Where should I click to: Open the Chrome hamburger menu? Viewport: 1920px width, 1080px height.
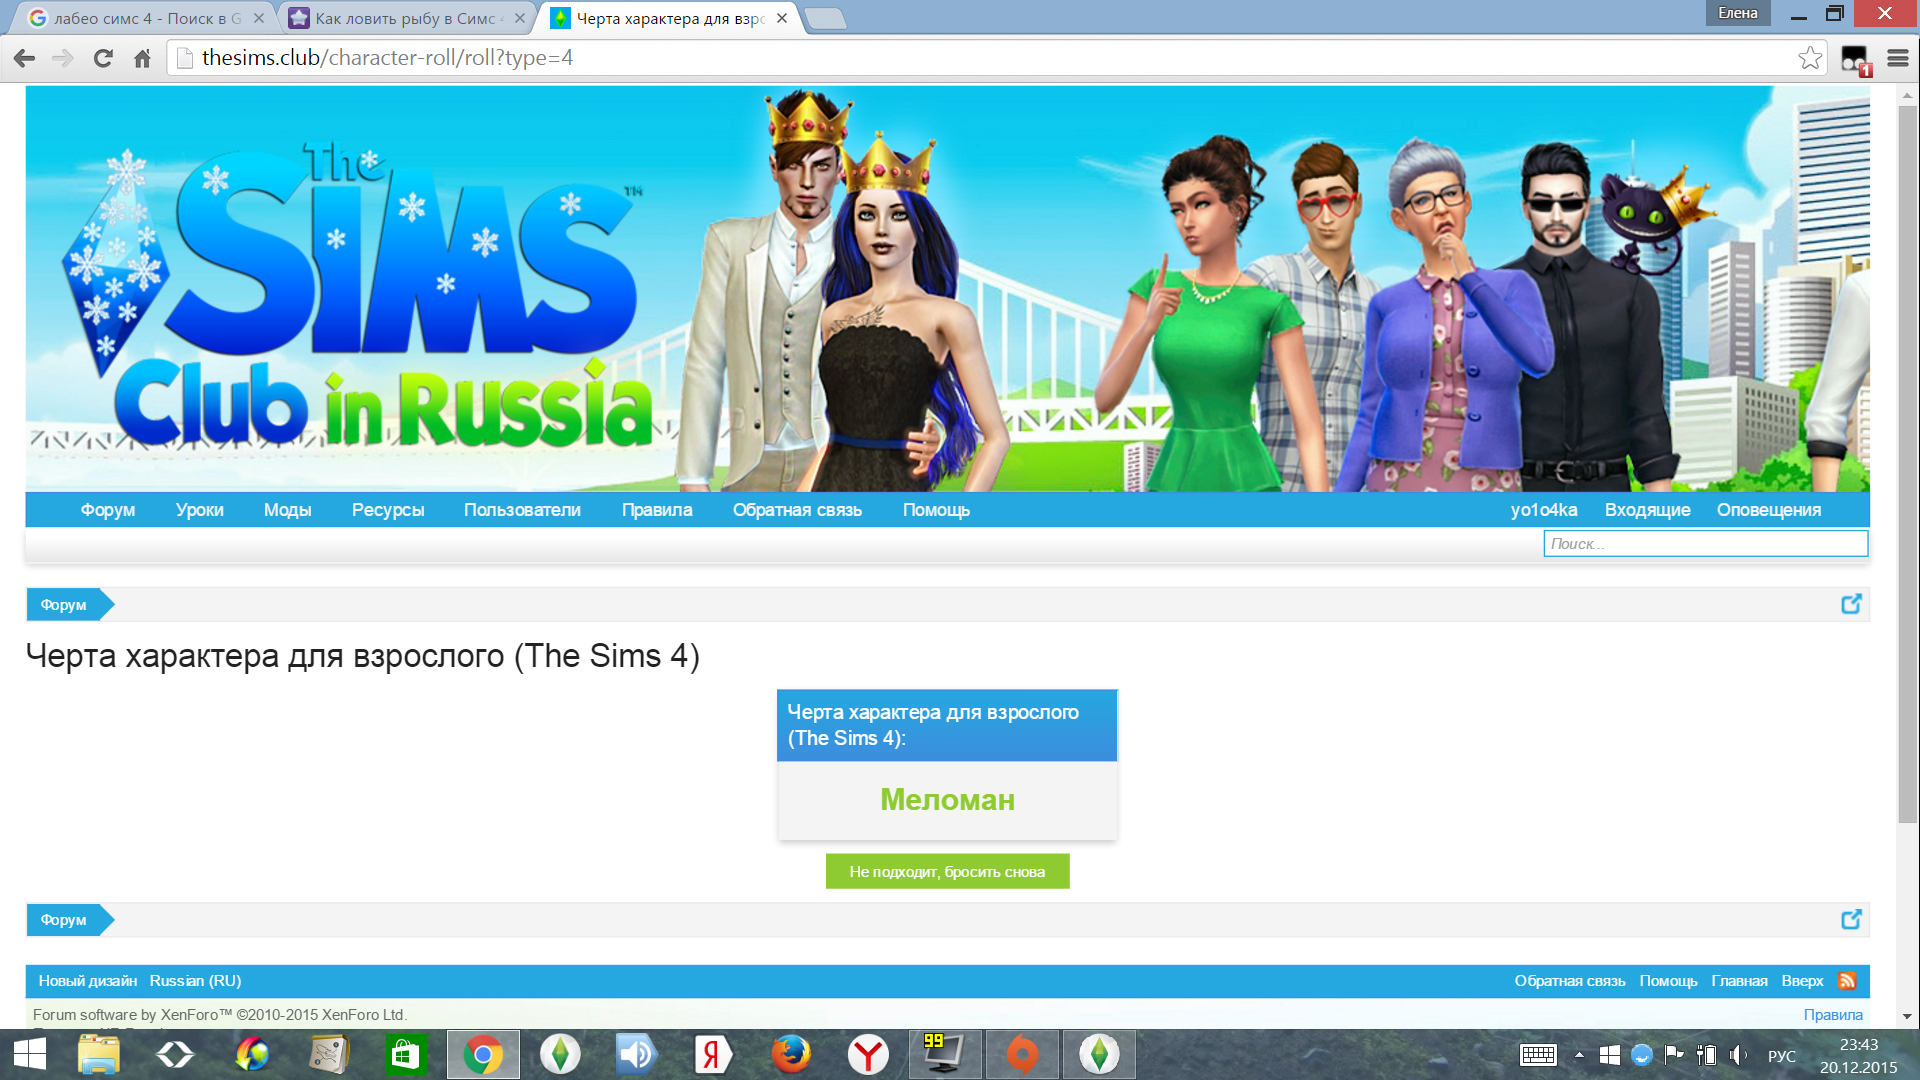[x=1898, y=58]
